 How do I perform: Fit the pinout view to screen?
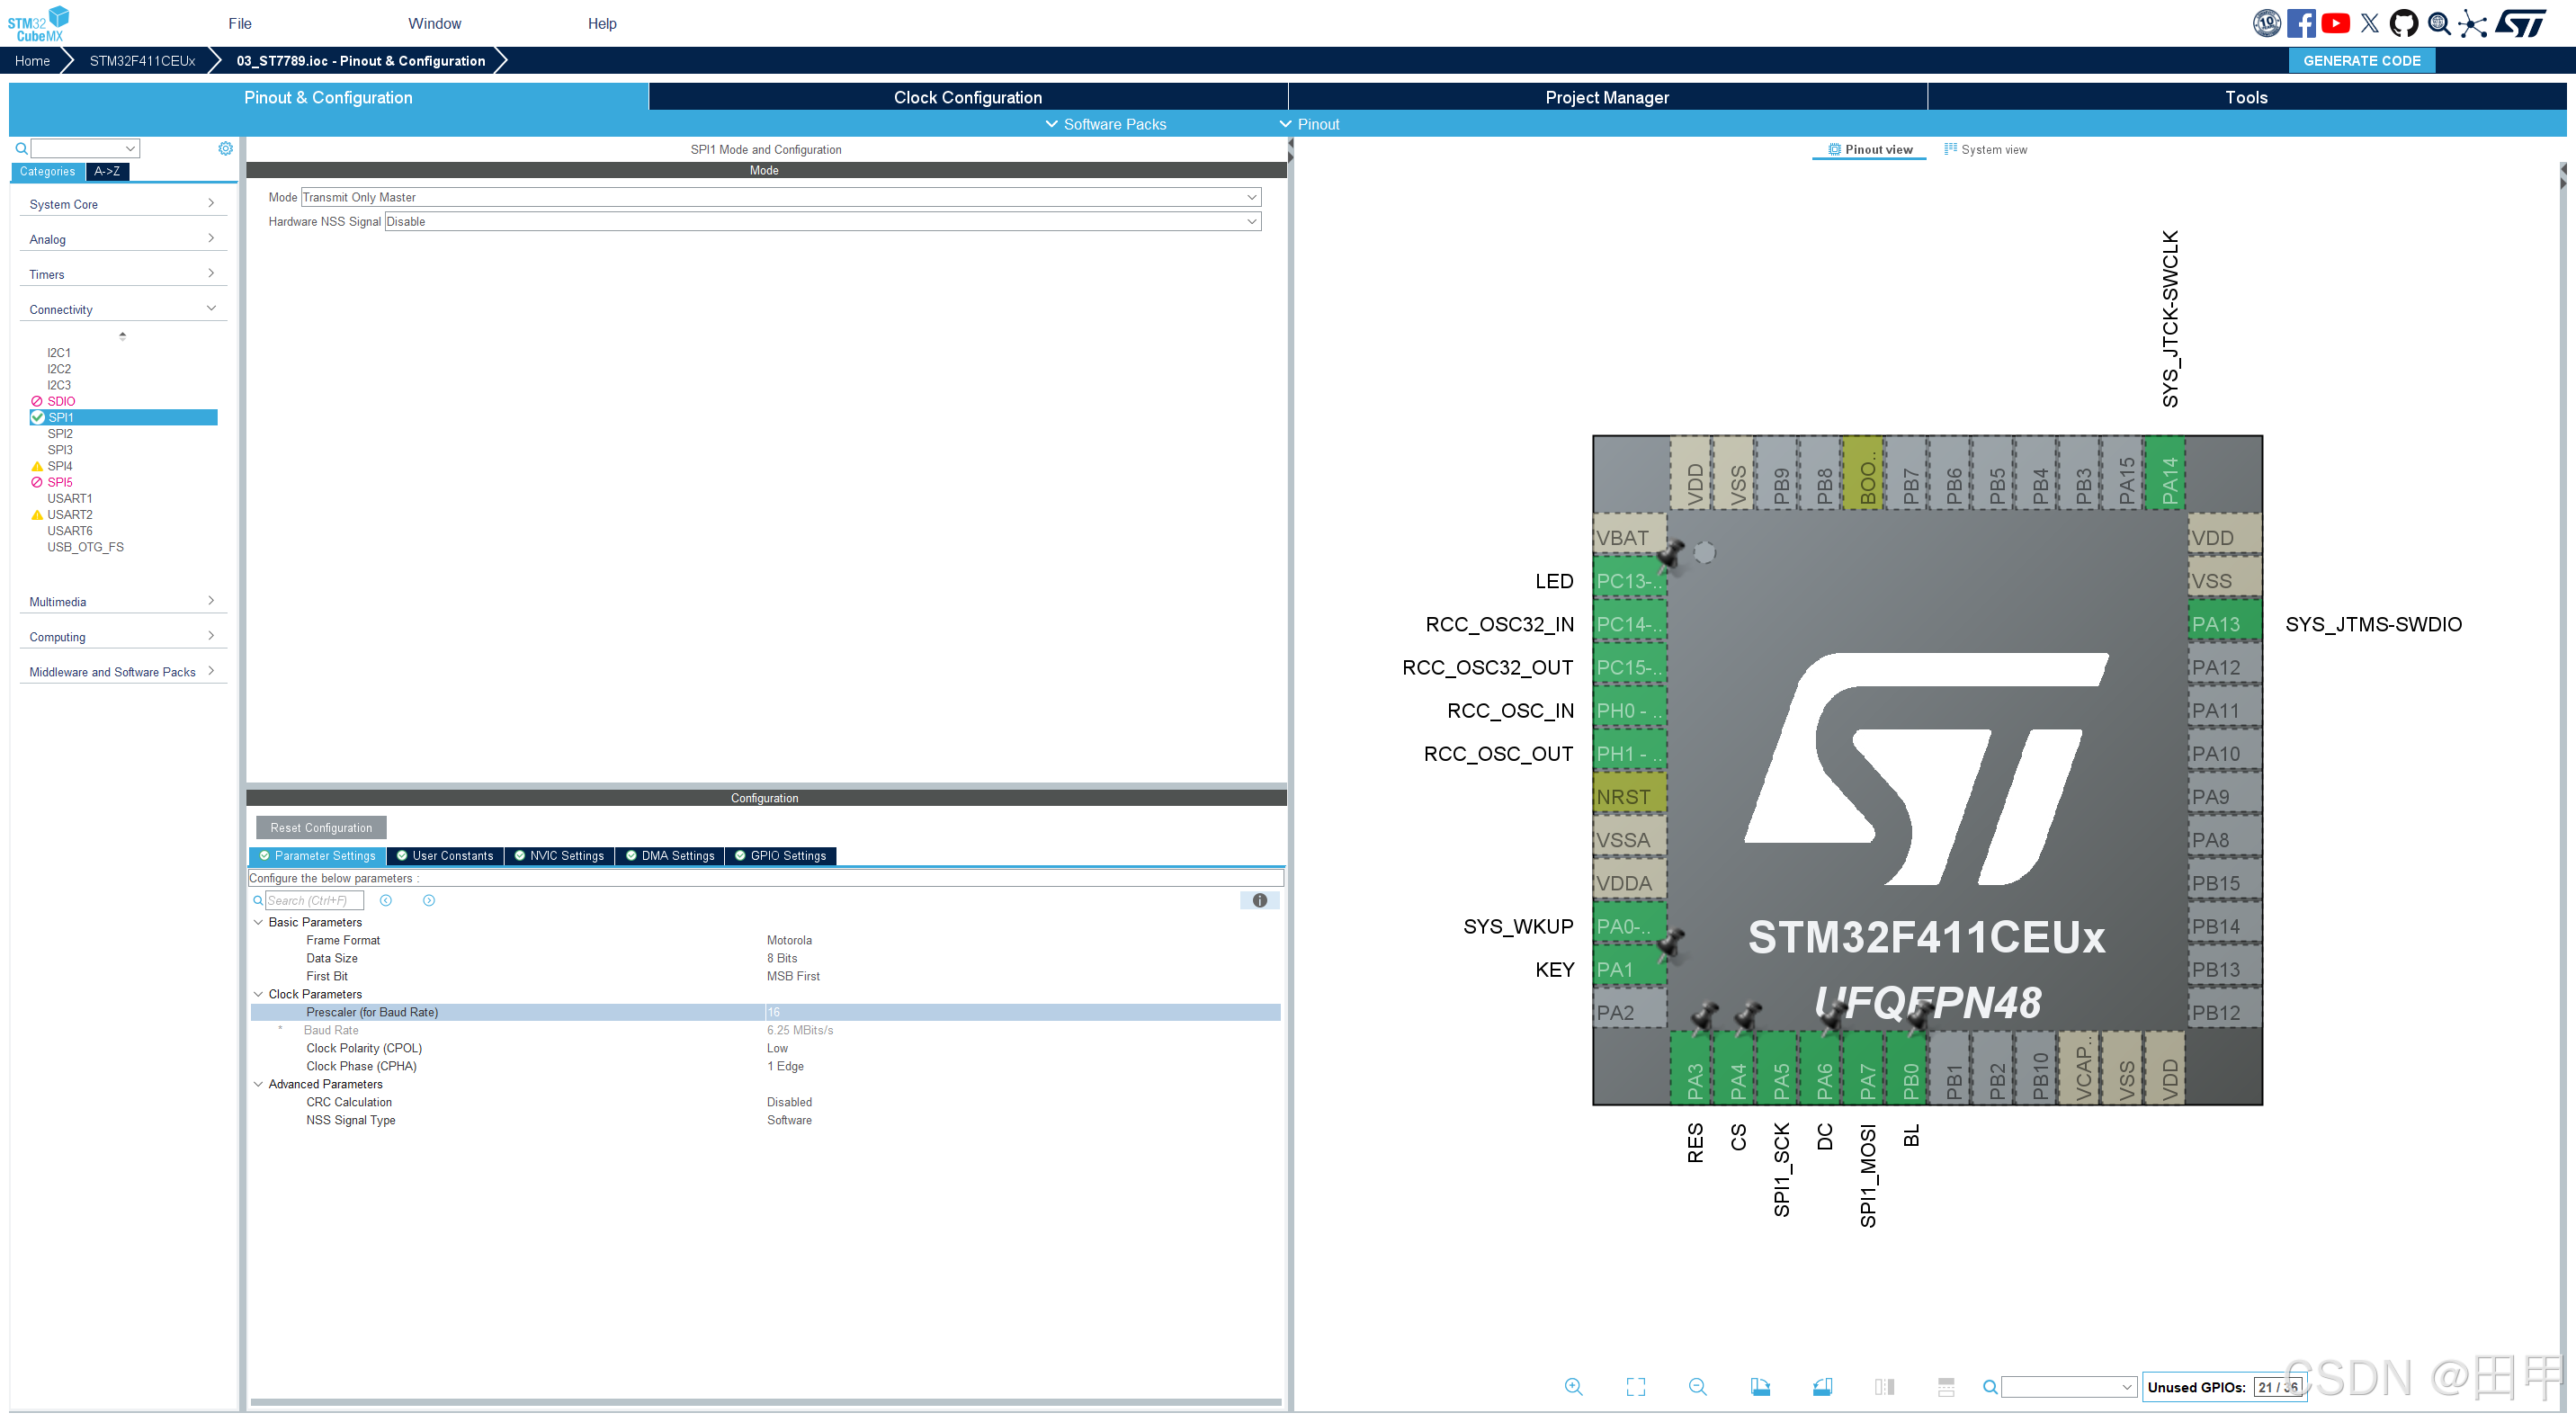1635,1387
